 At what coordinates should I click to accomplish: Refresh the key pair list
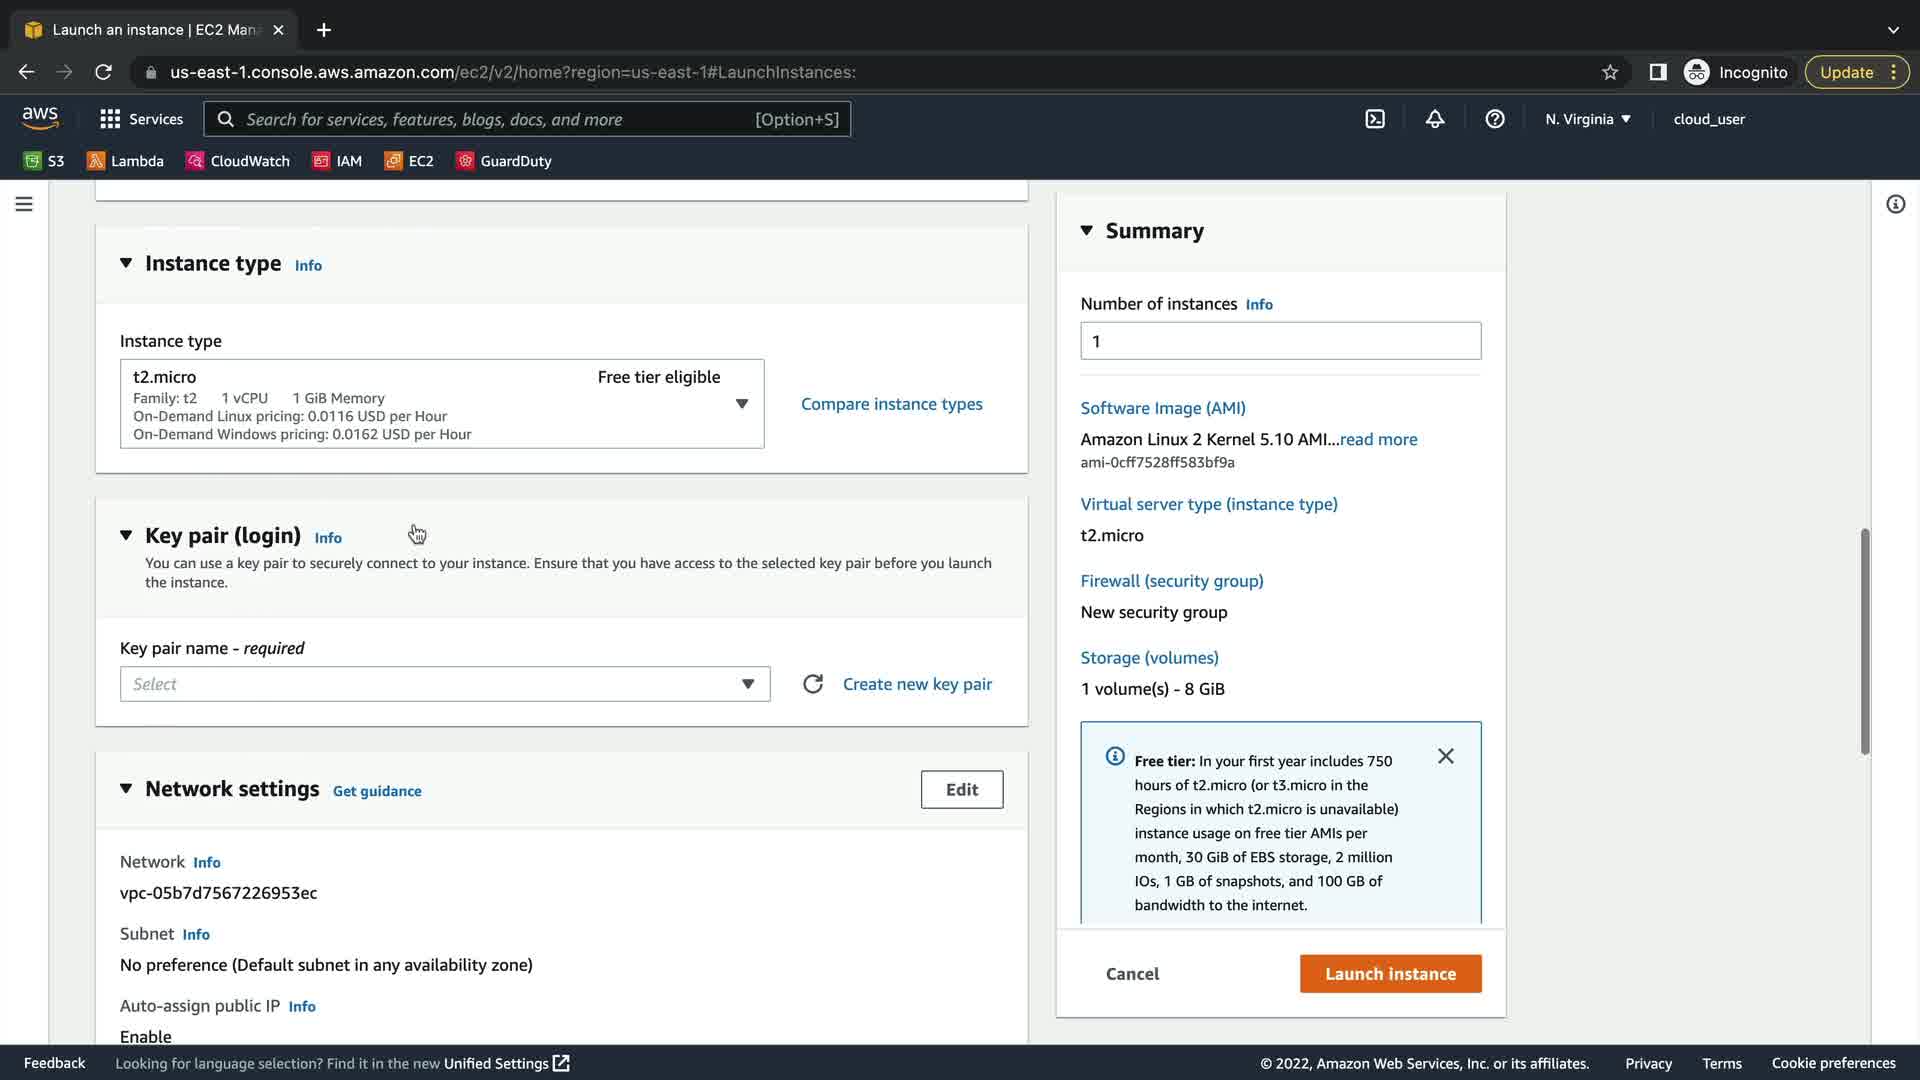[813, 684]
